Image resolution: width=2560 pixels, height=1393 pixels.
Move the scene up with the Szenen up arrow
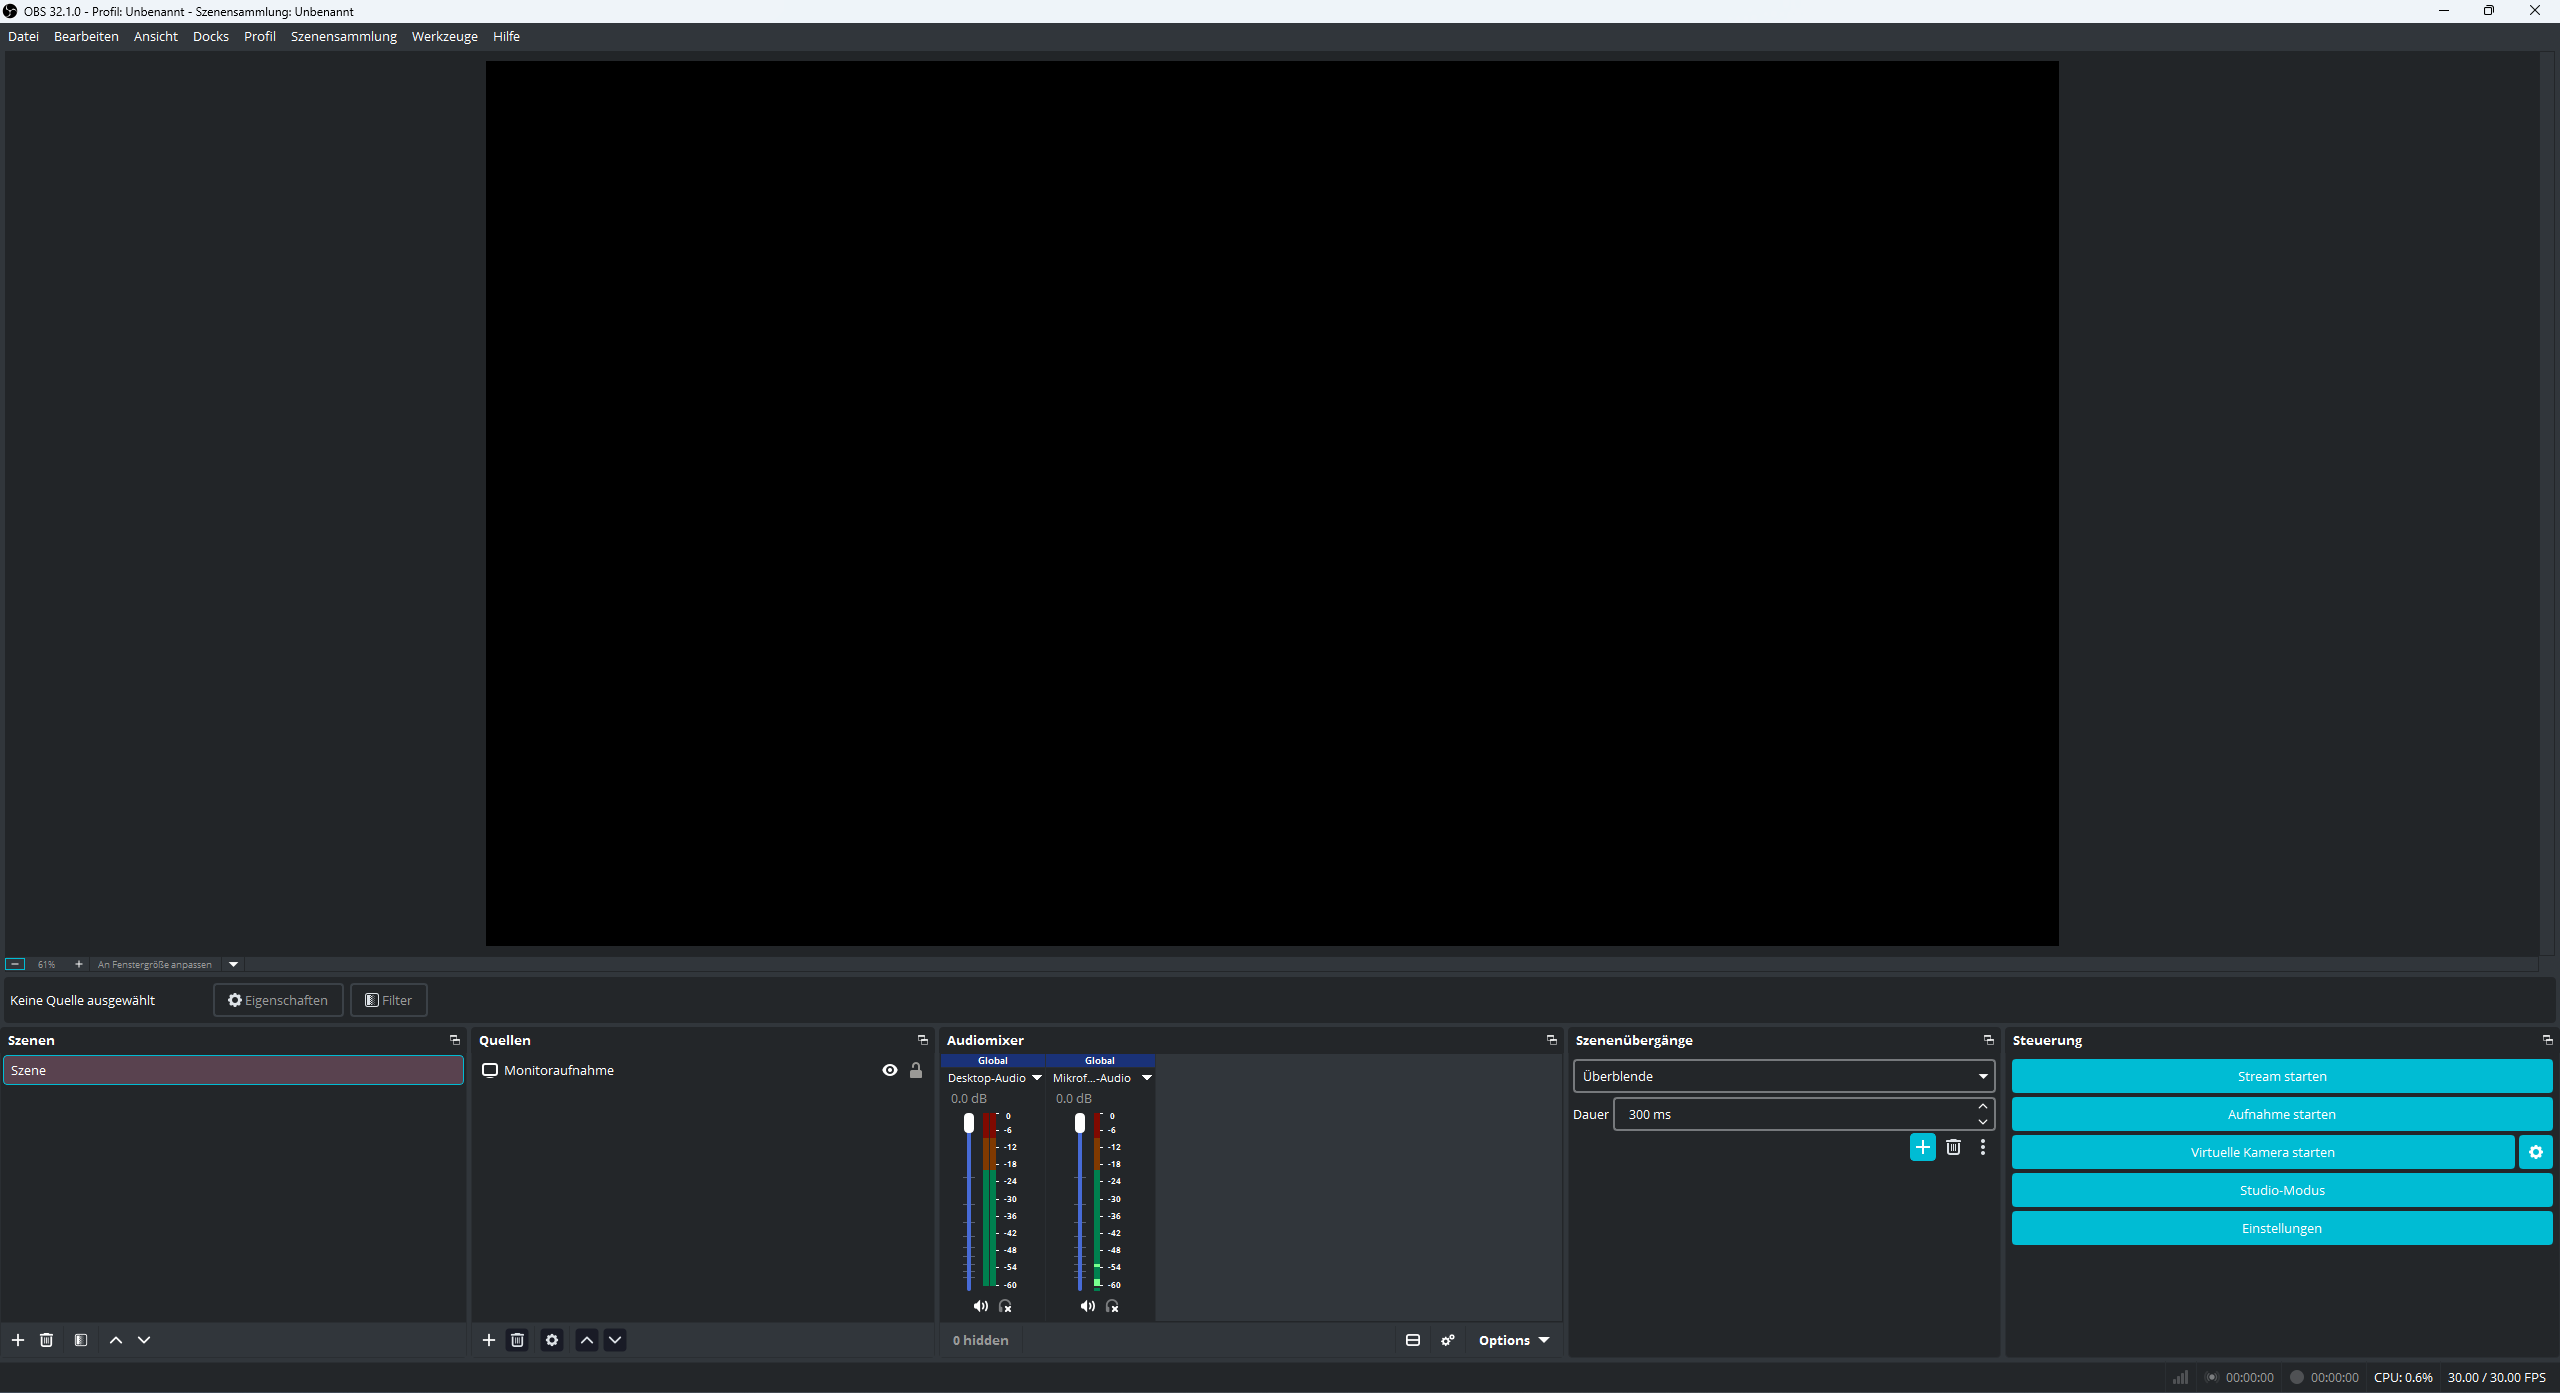click(x=116, y=1340)
